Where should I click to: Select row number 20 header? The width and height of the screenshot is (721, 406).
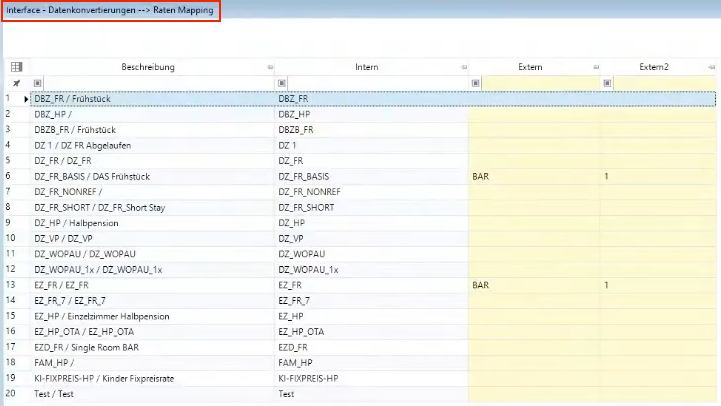(x=9, y=394)
